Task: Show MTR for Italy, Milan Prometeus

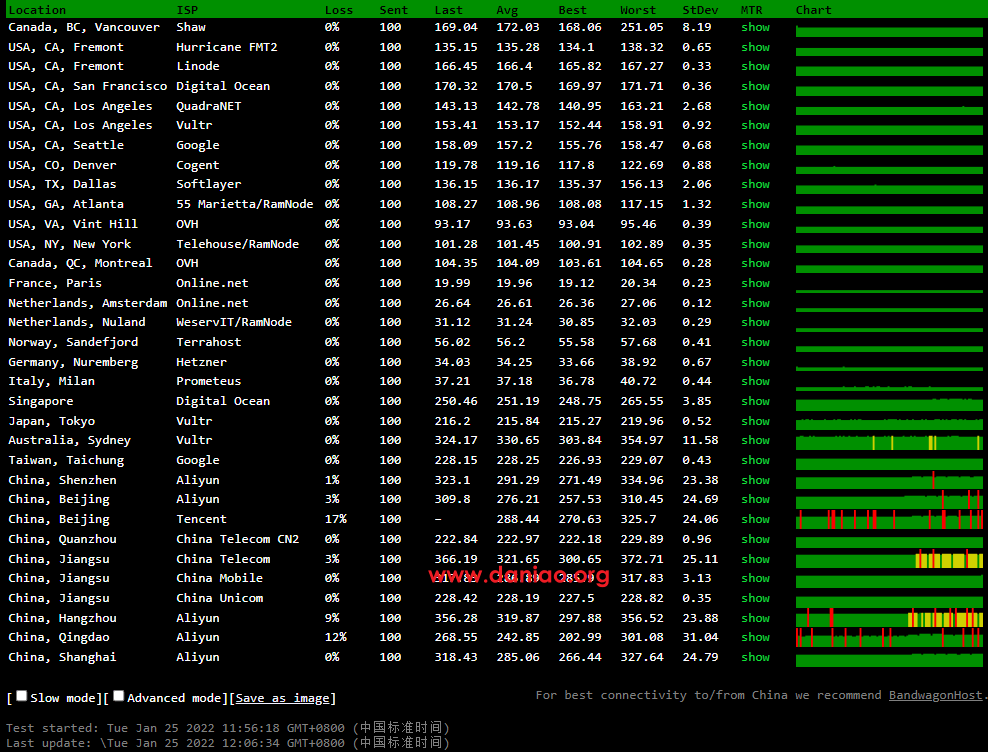Action: pyautogui.click(x=755, y=381)
